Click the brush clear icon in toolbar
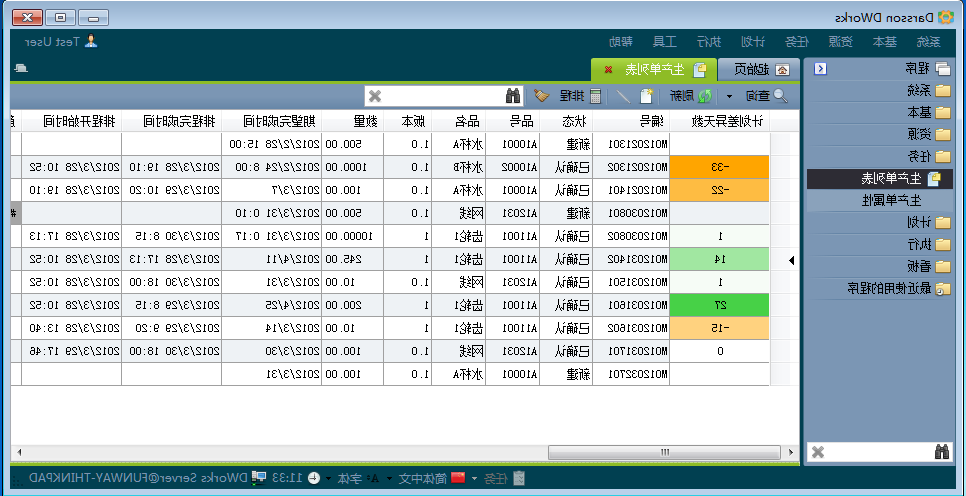This screenshot has height=496, width=966. pyautogui.click(x=541, y=96)
